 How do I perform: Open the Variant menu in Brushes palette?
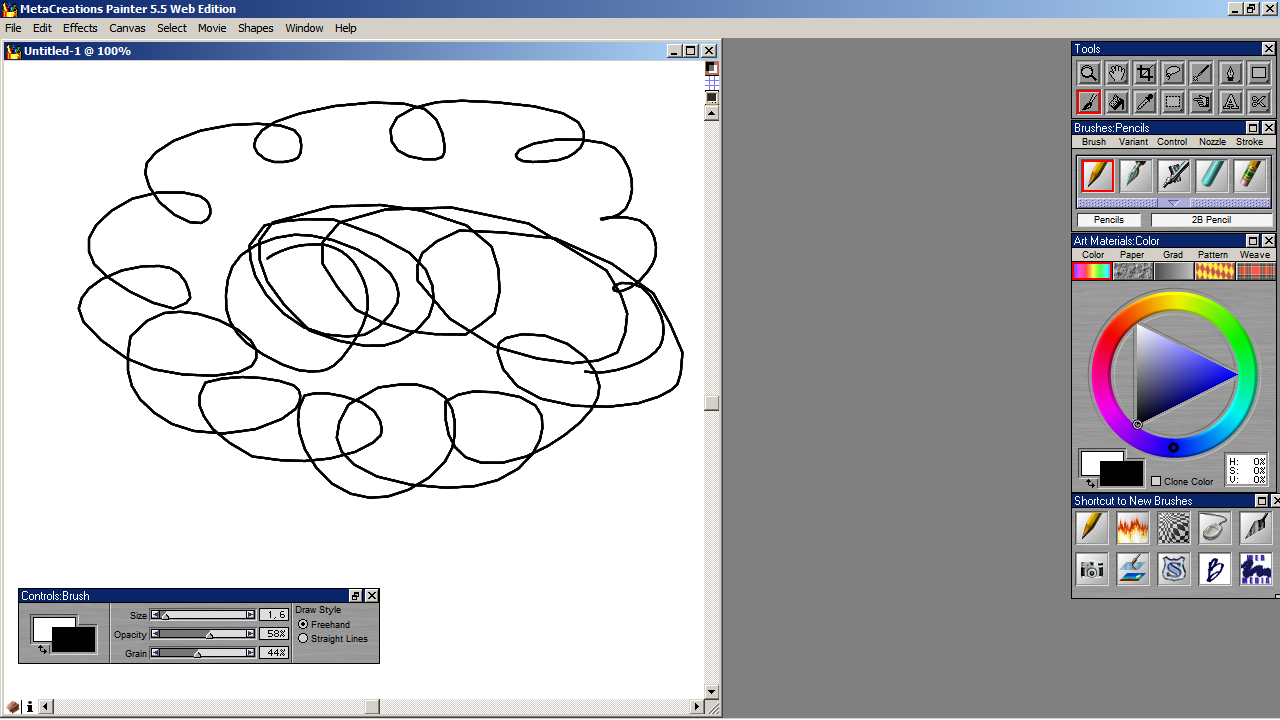point(1133,142)
